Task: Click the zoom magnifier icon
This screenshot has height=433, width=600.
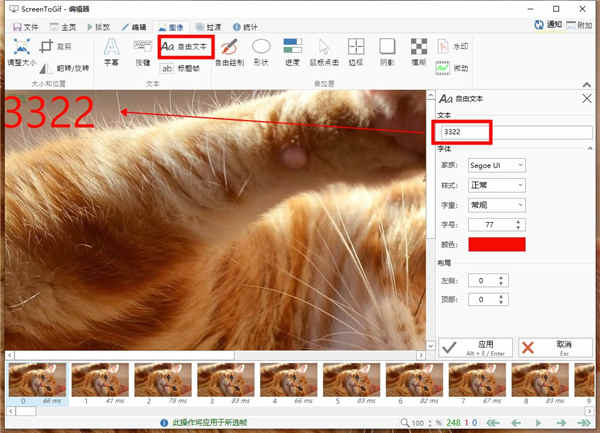Action: (x=404, y=423)
